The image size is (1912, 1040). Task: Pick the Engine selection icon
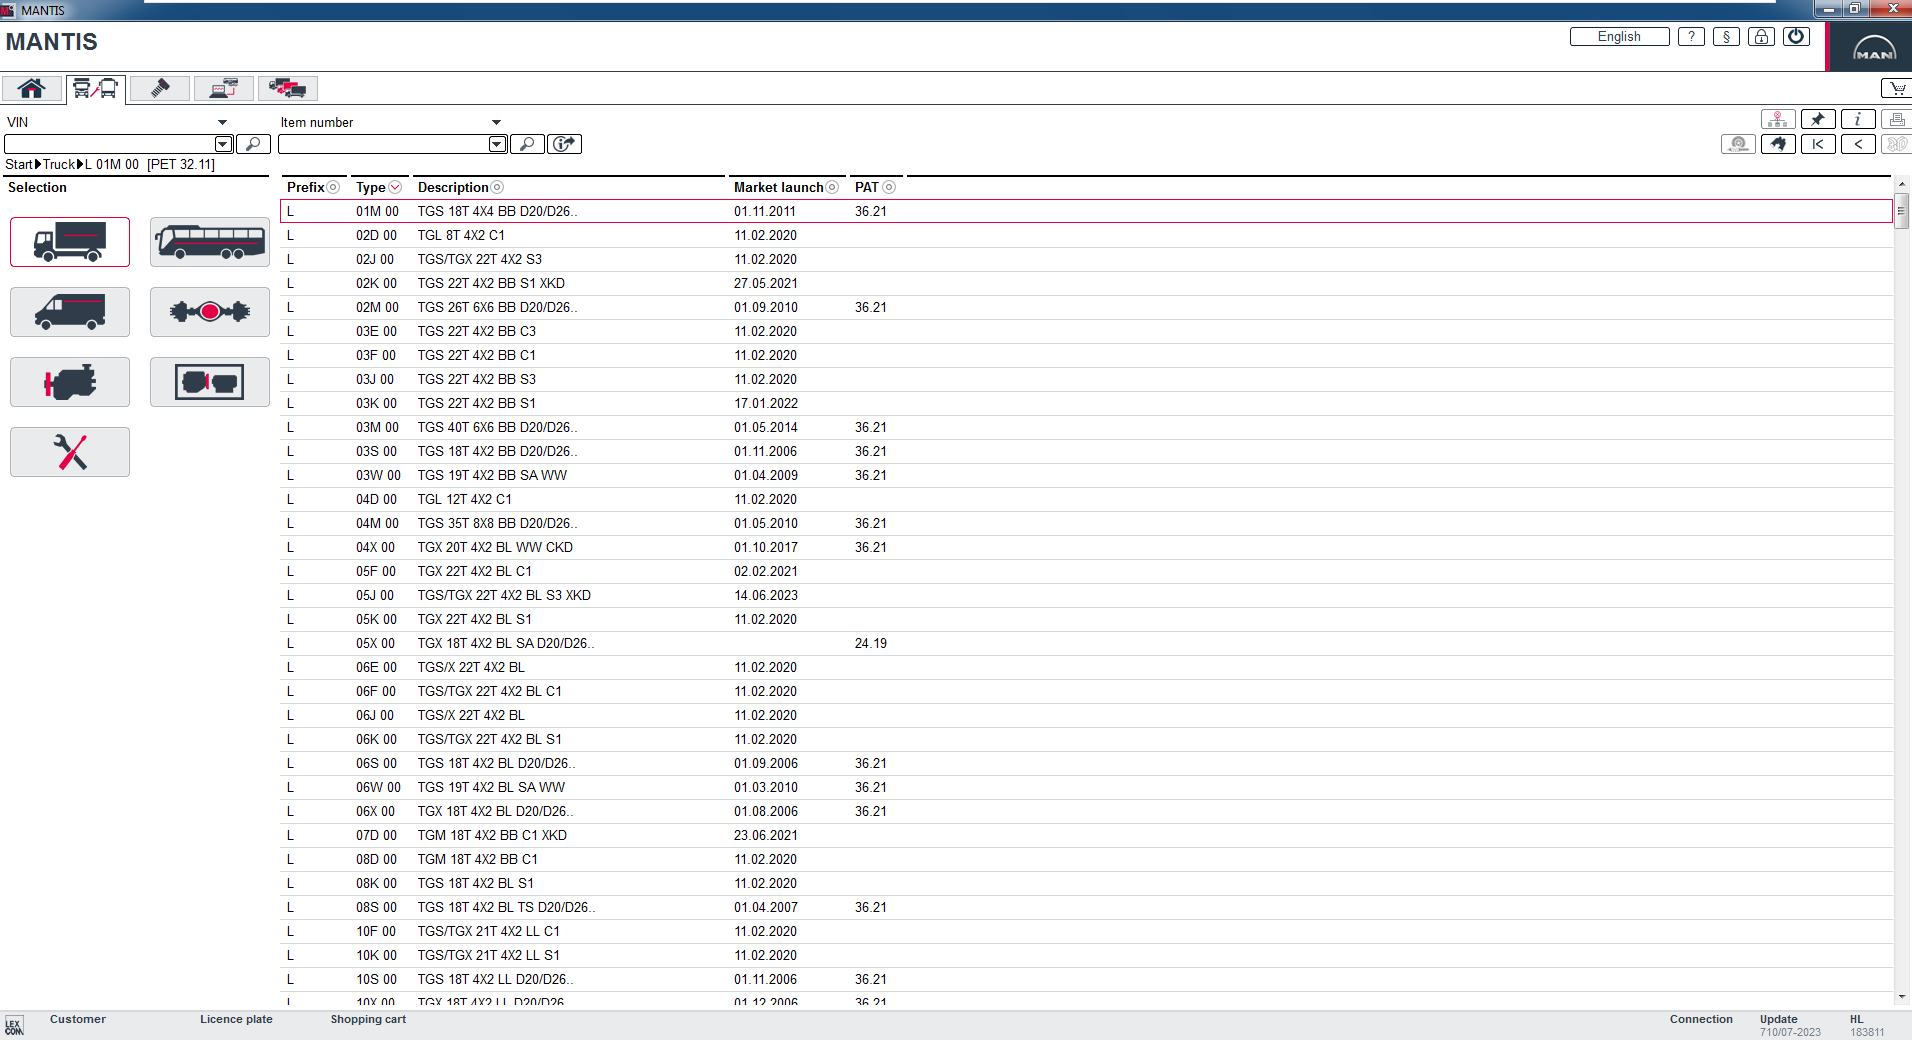click(69, 381)
